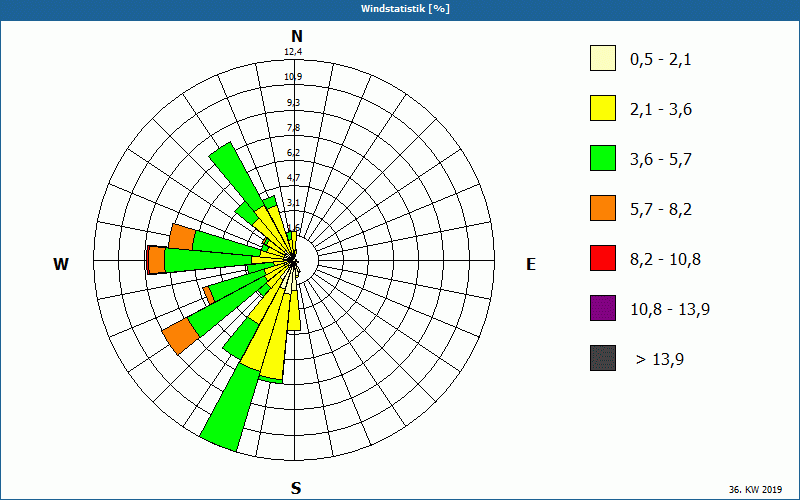Image resolution: width=800 pixels, height=500 pixels.
Task: Click the purple 10,8 - 13,9 legend swatch
Action: pos(603,308)
